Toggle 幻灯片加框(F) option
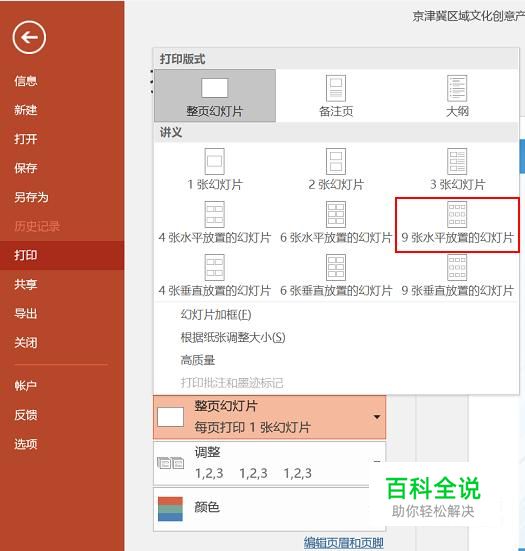 click(x=336, y=315)
